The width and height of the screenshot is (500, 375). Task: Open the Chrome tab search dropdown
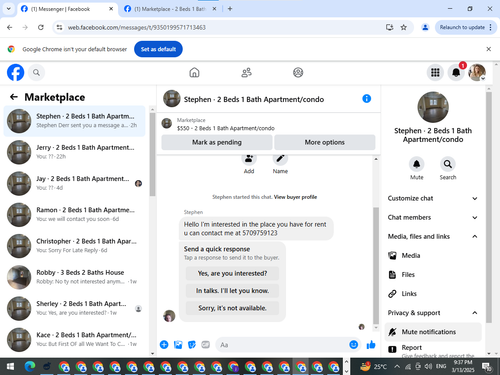point(9,9)
